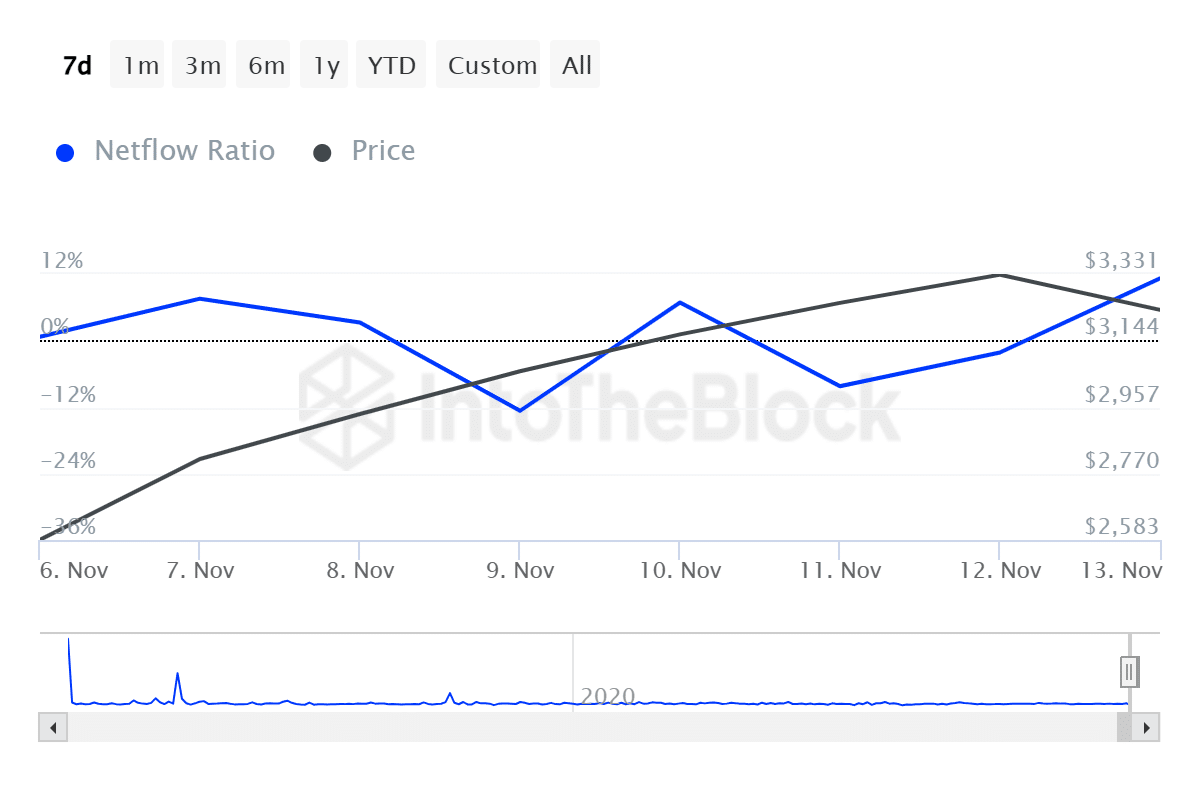
Task: Switch chart to 1y range
Action: tap(326, 66)
